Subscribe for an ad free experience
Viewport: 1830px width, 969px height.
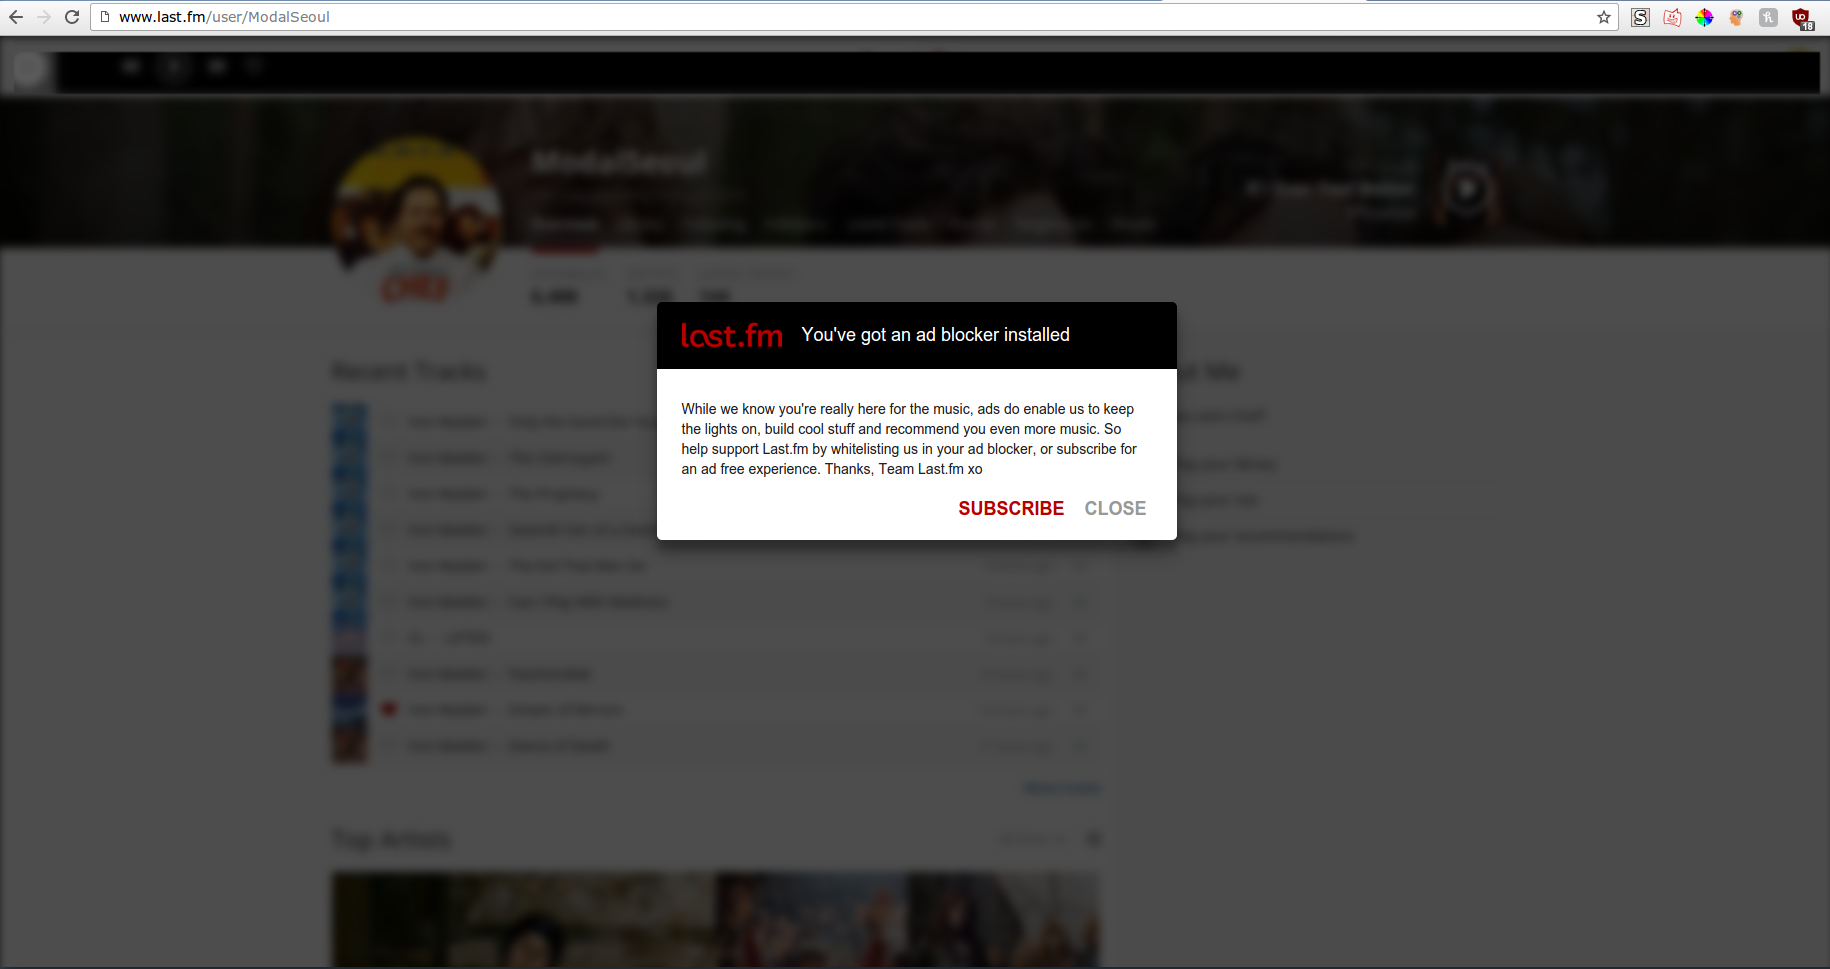(x=1011, y=508)
